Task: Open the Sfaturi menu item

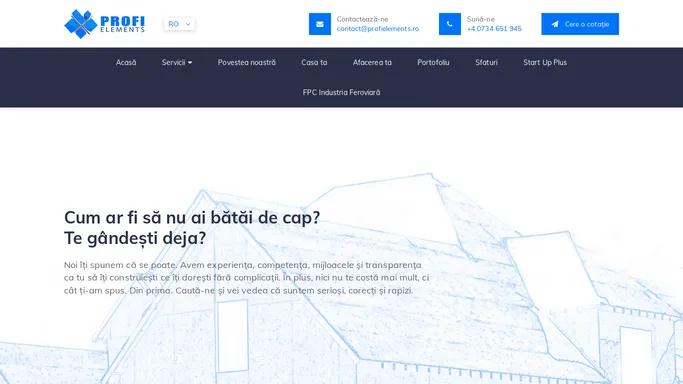Action: pyautogui.click(x=486, y=63)
